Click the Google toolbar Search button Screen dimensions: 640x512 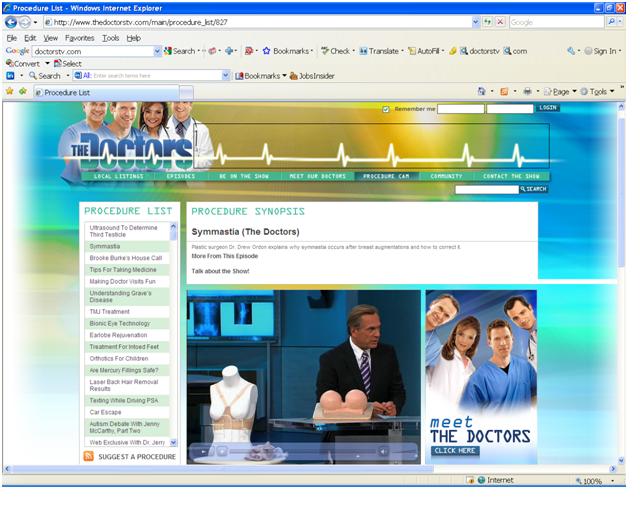180,51
